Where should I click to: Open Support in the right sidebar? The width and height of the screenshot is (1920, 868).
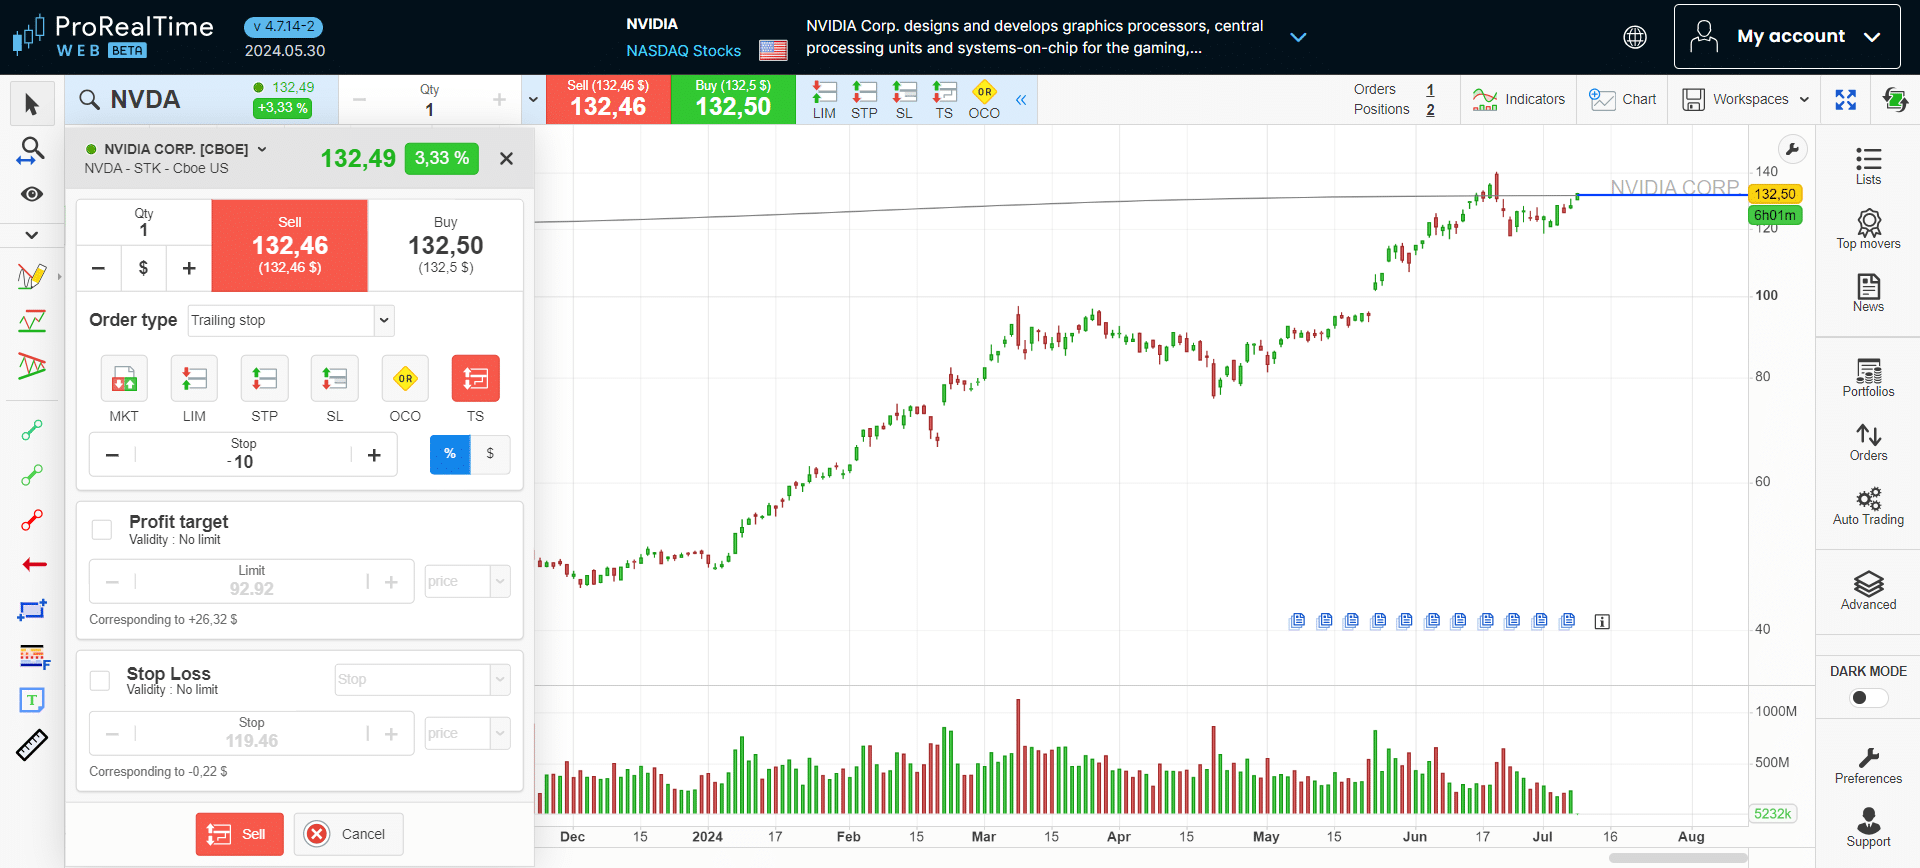pyautogui.click(x=1868, y=828)
